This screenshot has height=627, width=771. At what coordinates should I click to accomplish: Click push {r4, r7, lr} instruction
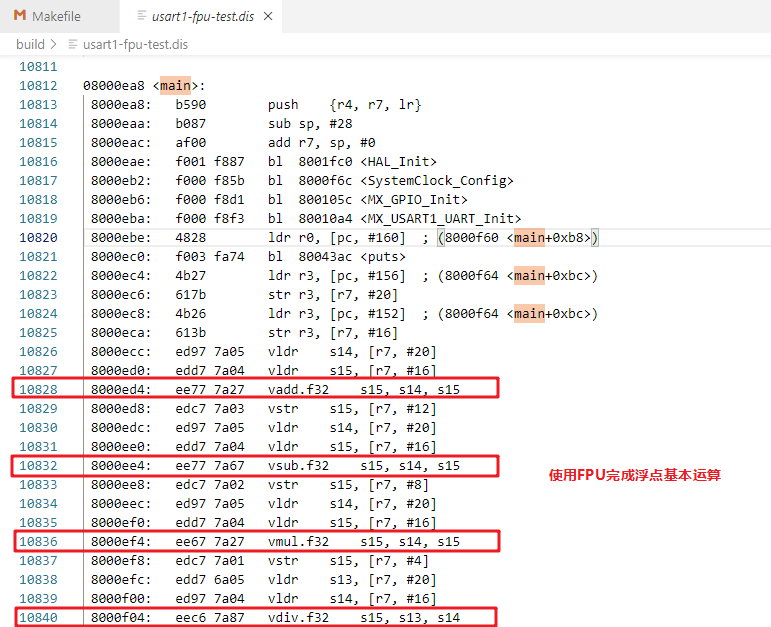[344, 105]
